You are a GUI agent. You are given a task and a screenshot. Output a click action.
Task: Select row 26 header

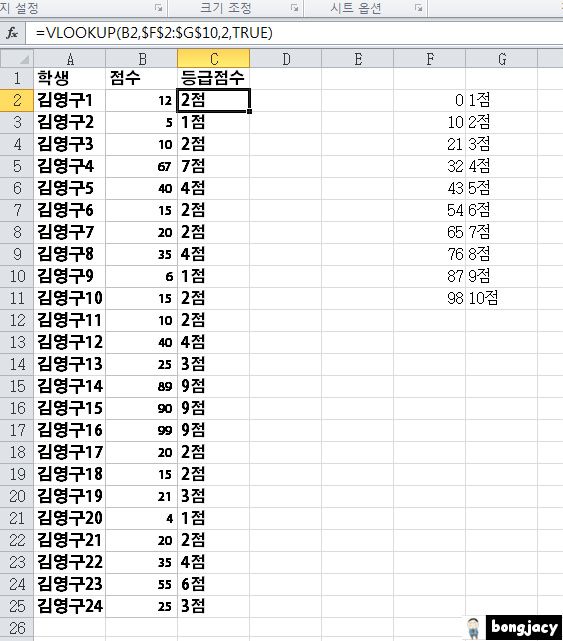tap(17, 628)
